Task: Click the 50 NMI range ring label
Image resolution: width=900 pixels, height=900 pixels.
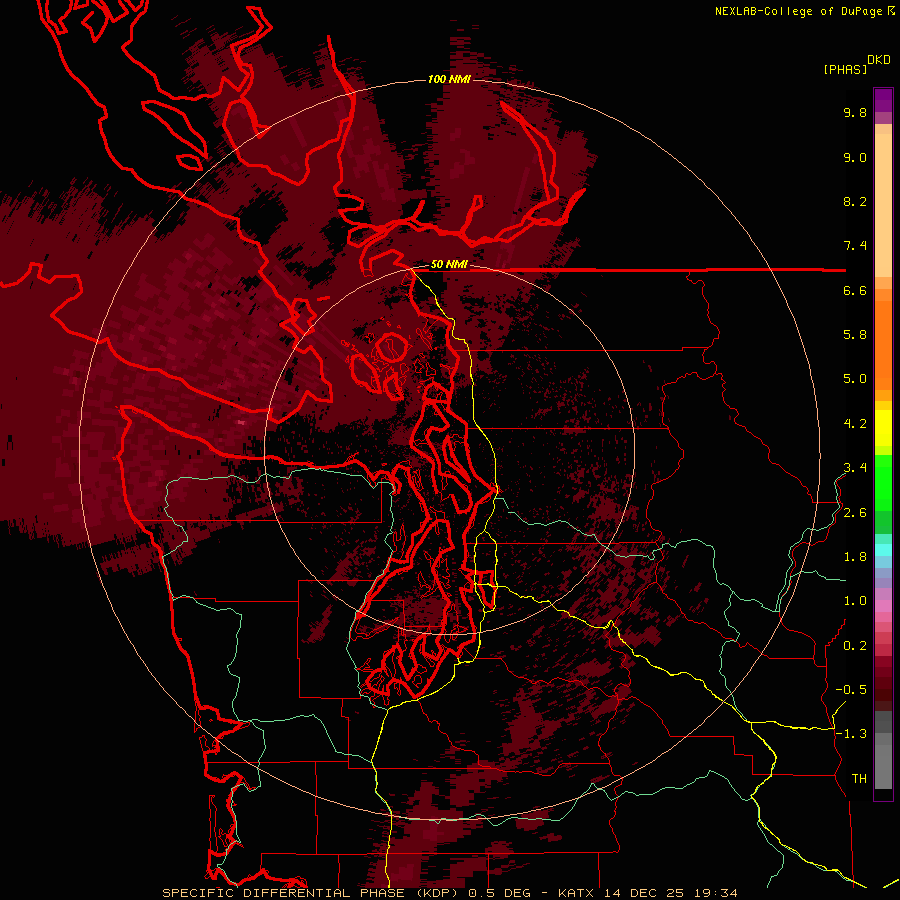Action: [449, 264]
